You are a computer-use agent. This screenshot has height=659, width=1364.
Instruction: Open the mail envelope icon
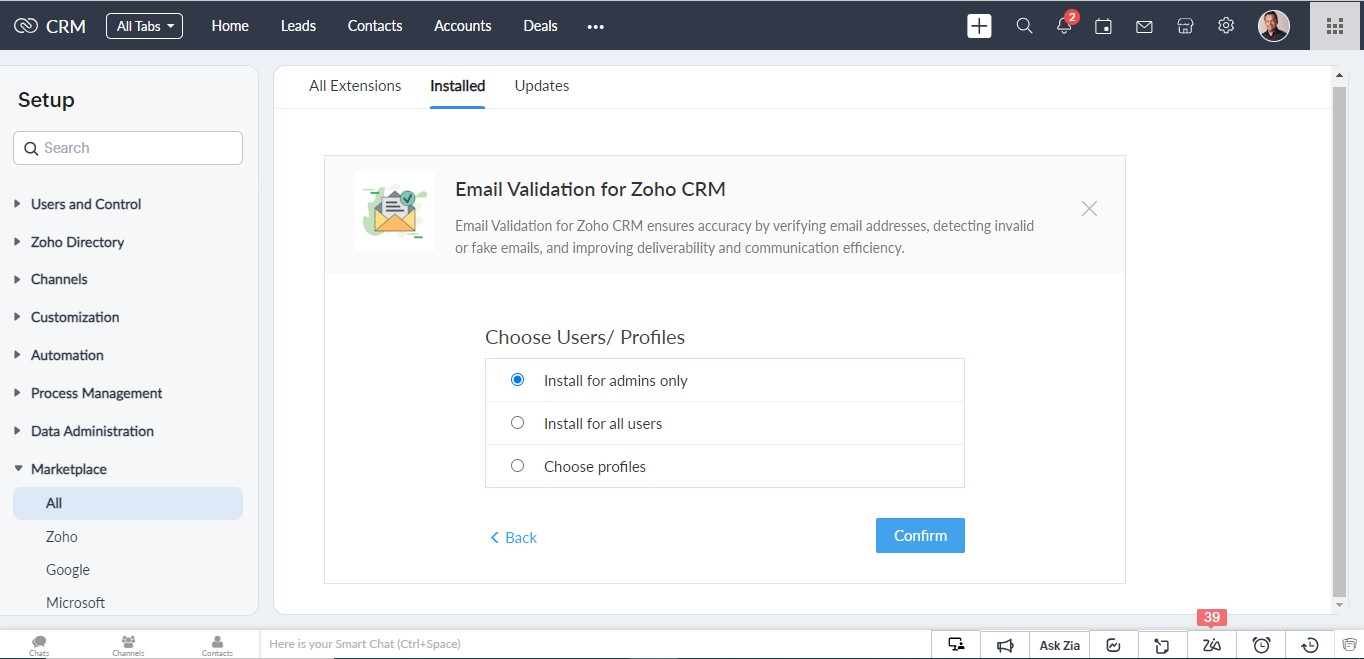click(1144, 27)
